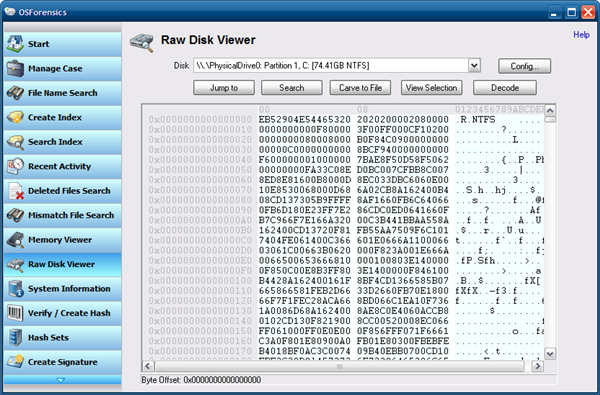
Task: Open System Information
Action: 62,289
